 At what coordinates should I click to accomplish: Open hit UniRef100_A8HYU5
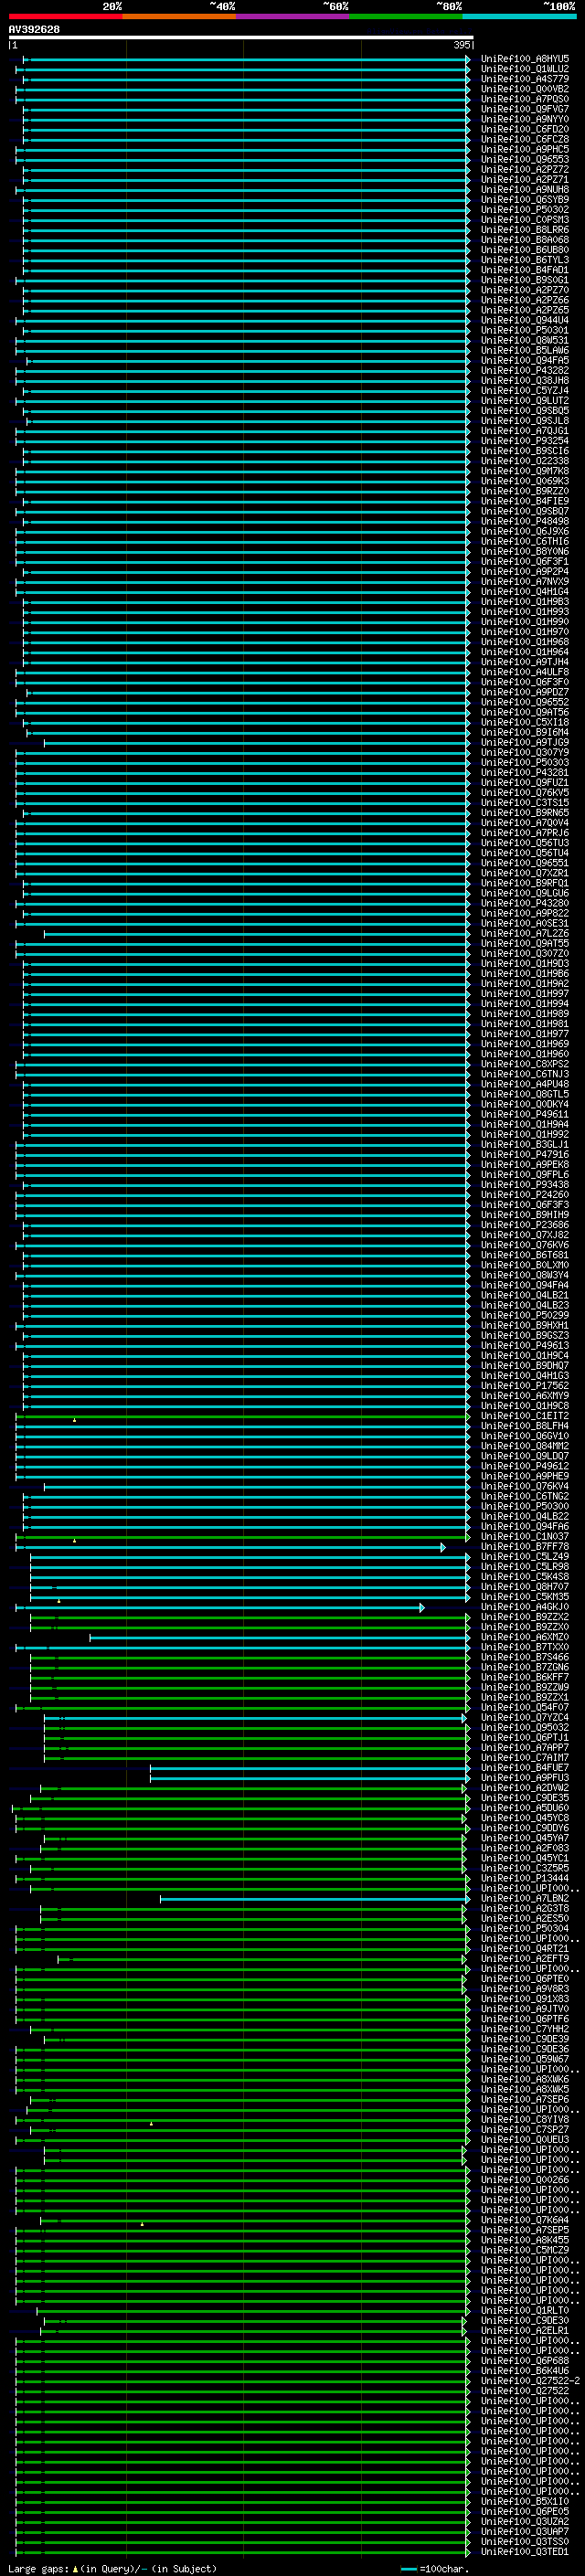525,59
